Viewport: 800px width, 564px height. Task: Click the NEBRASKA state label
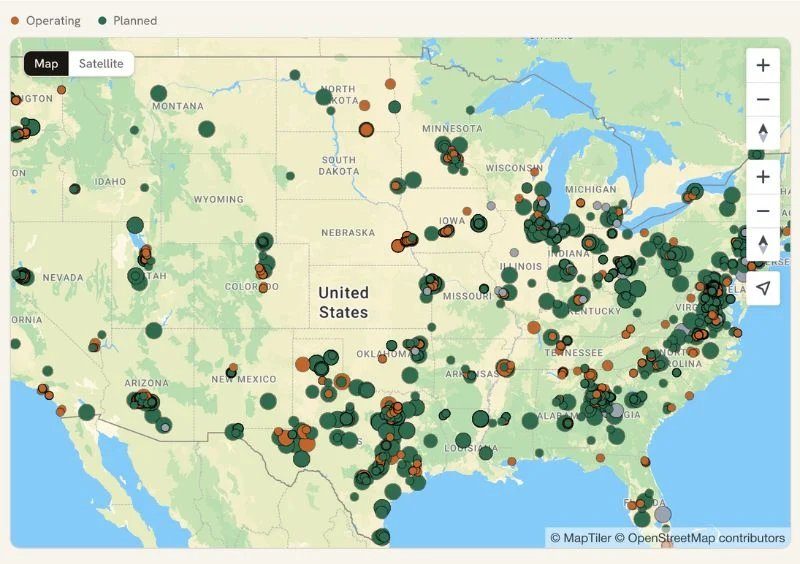(348, 233)
